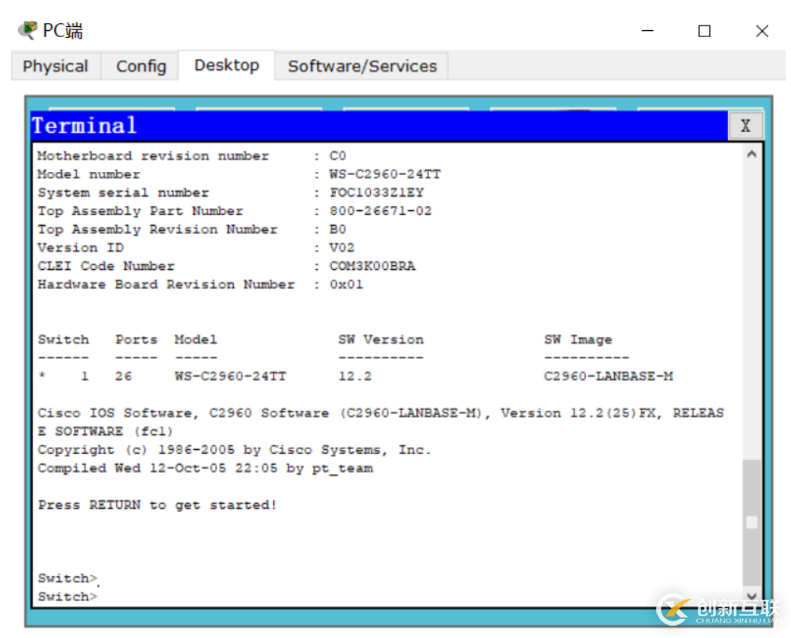The width and height of the screenshot is (791, 638).
Task: Click the Packet Tracer icon in title bar
Action: 27,30
